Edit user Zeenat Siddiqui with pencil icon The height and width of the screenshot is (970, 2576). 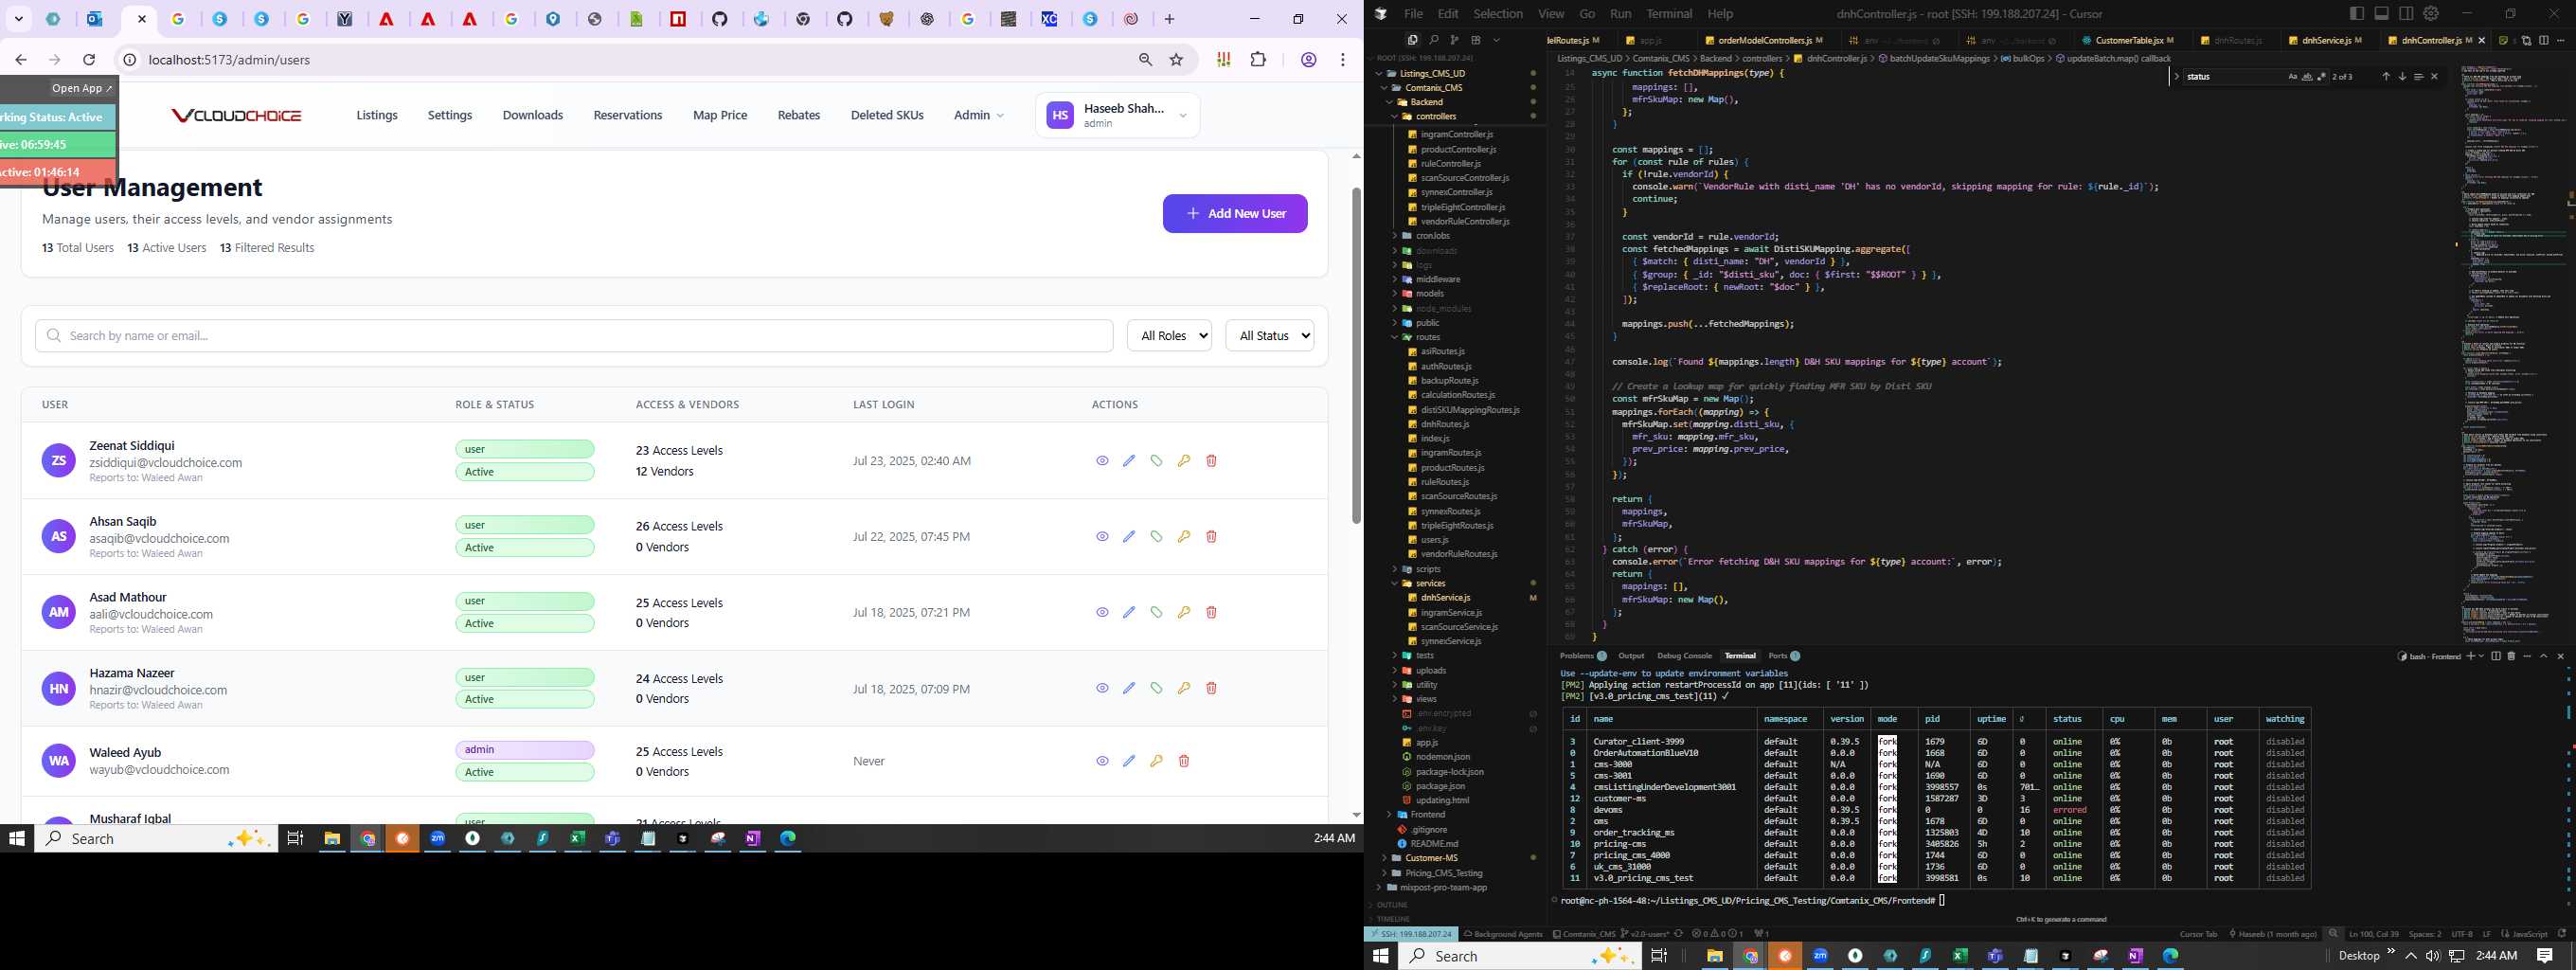pyautogui.click(x=1129, y=461)
